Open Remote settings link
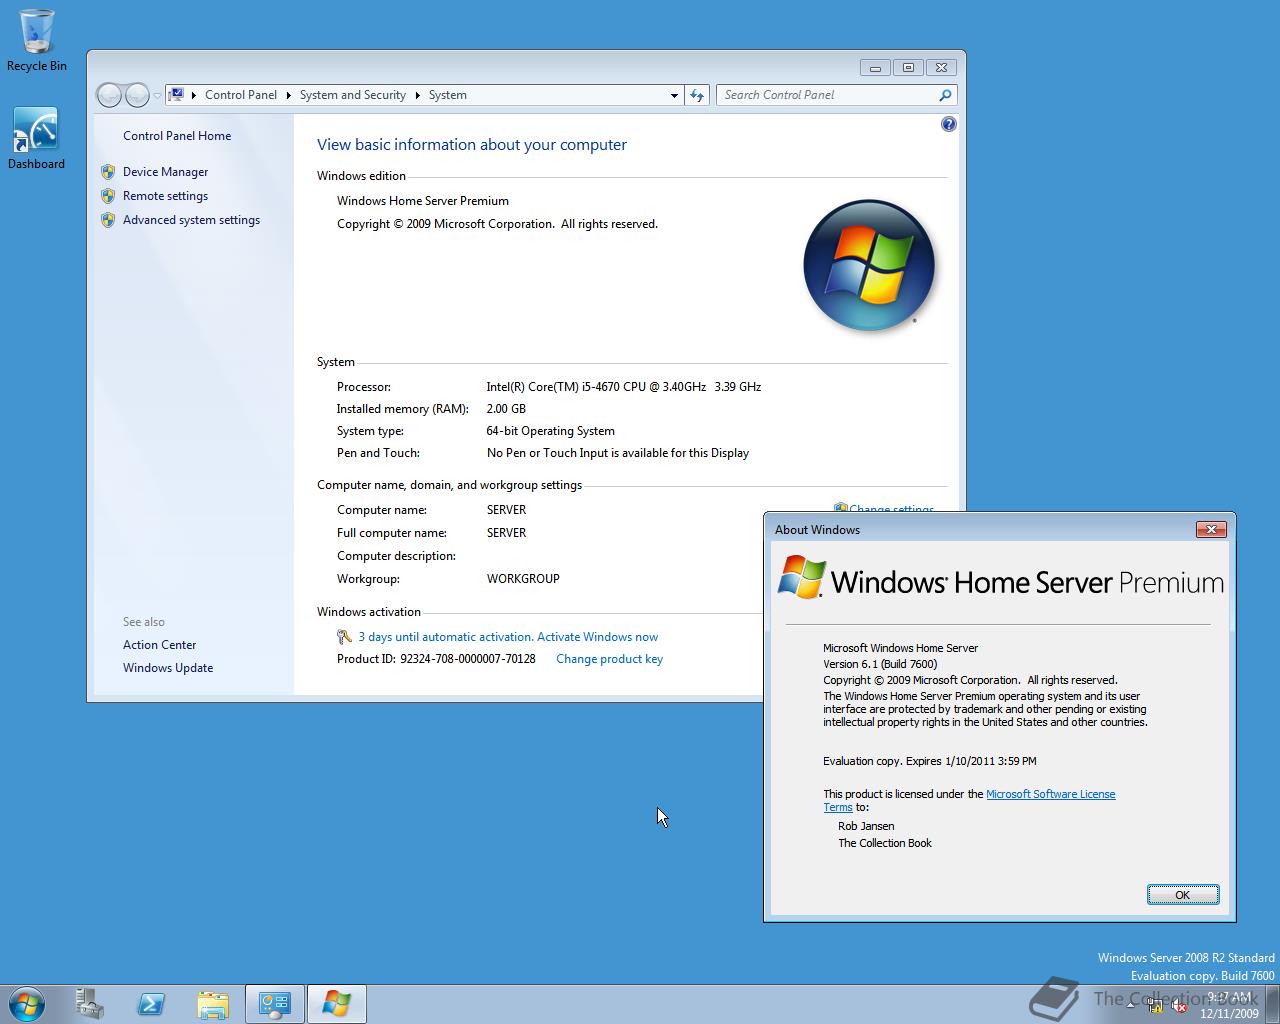Screen dimensions: 1280x1024 (165, 196)
